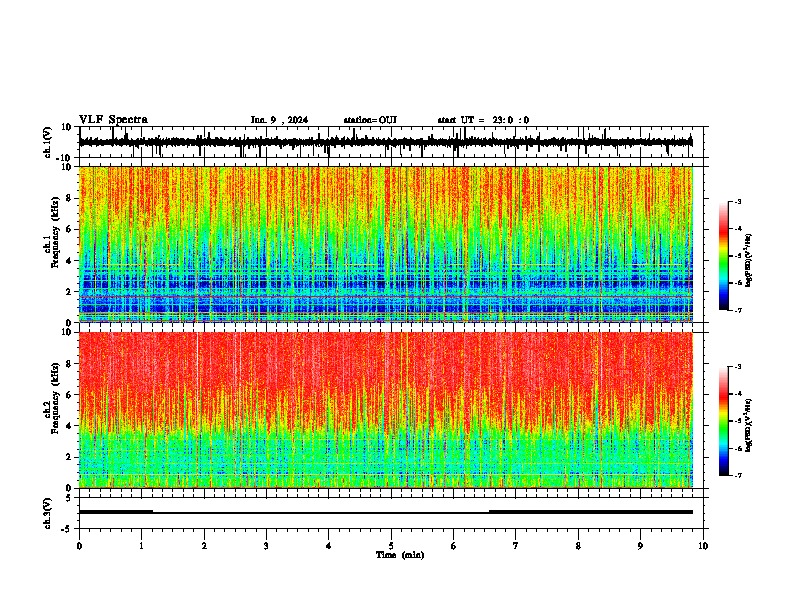Screen dimensions: 792x612
Task: Click time-axis tick label 5
Action: click(391, 546)
